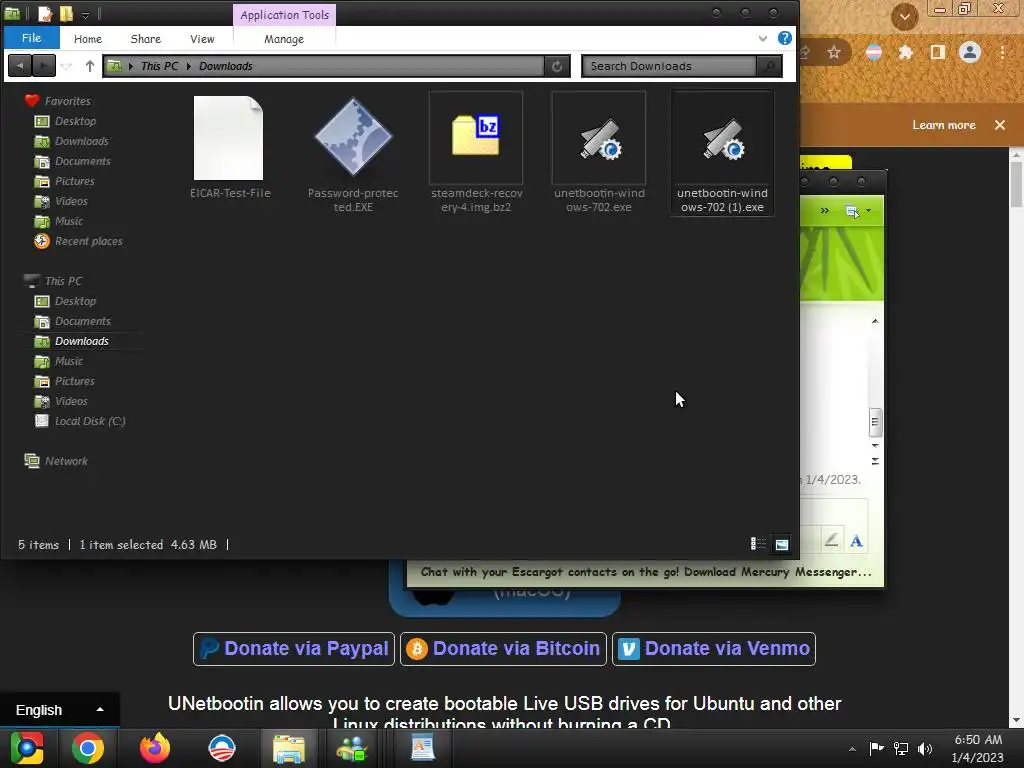Open the Customize Quick Access Toolbar dropdown

click(85, 14)
